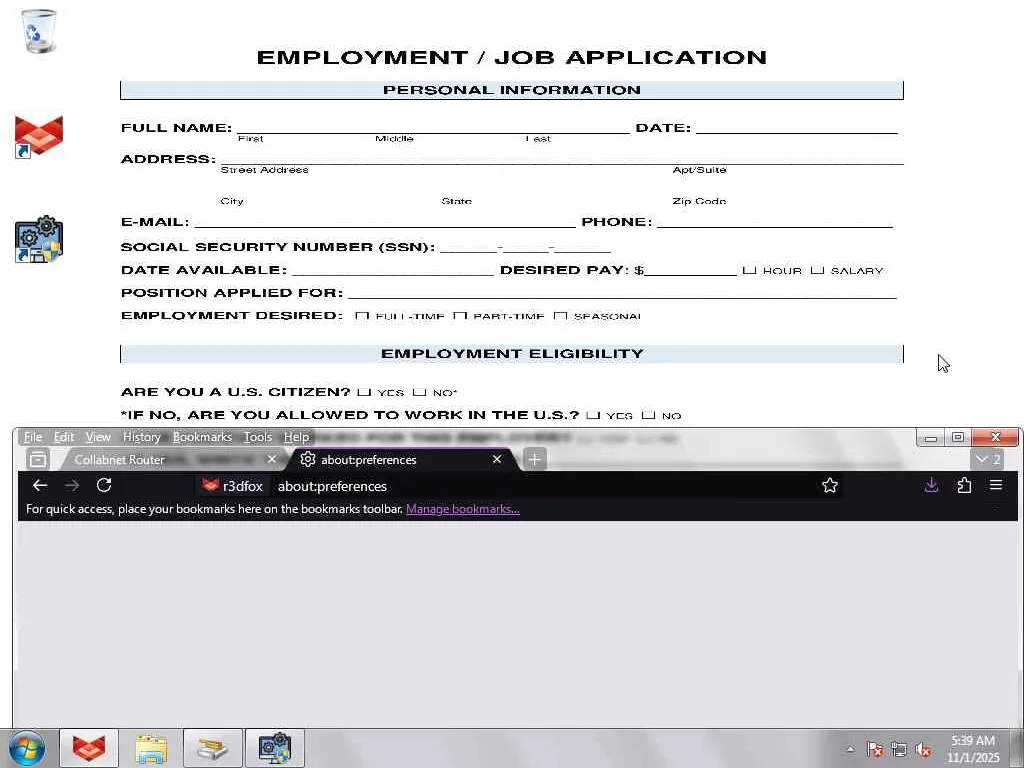
Task: Click the tab overview icon left of tabs
Action: (x=38, y=460)
